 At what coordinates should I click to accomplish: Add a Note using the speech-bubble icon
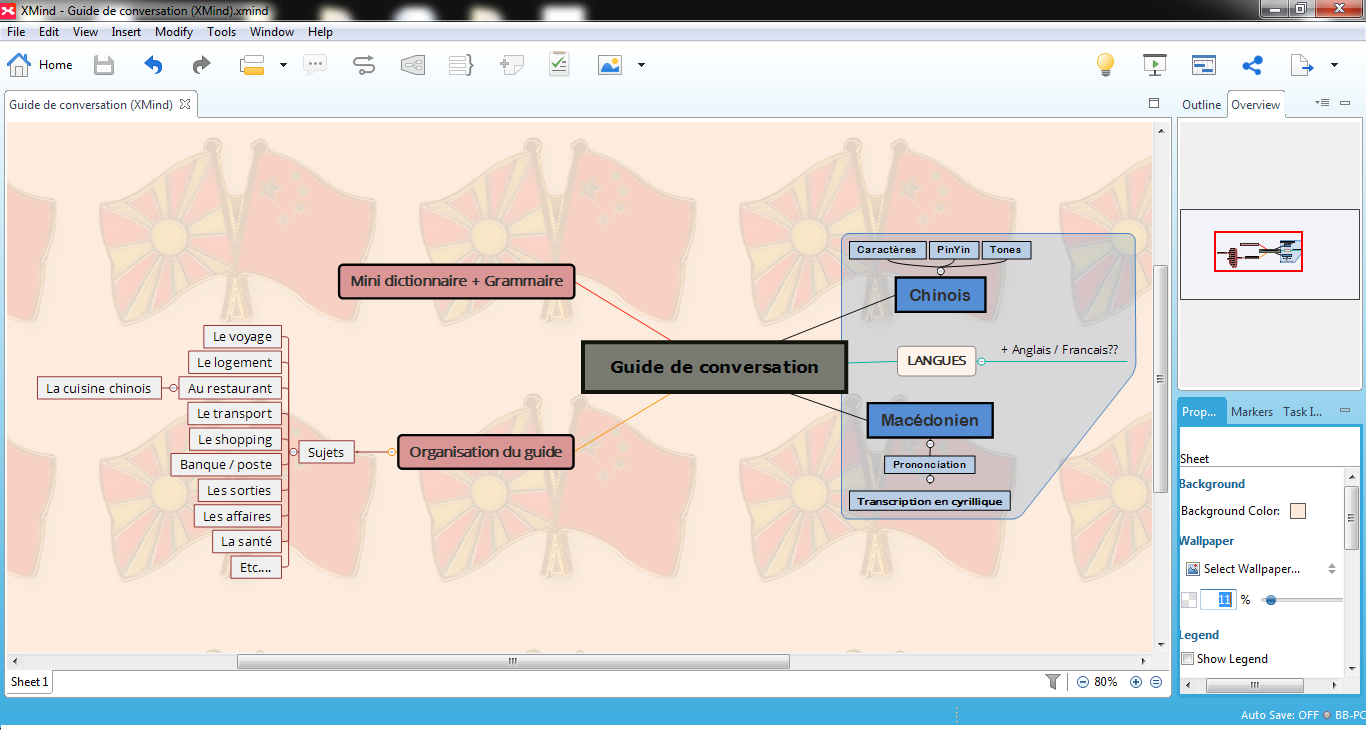315,64
